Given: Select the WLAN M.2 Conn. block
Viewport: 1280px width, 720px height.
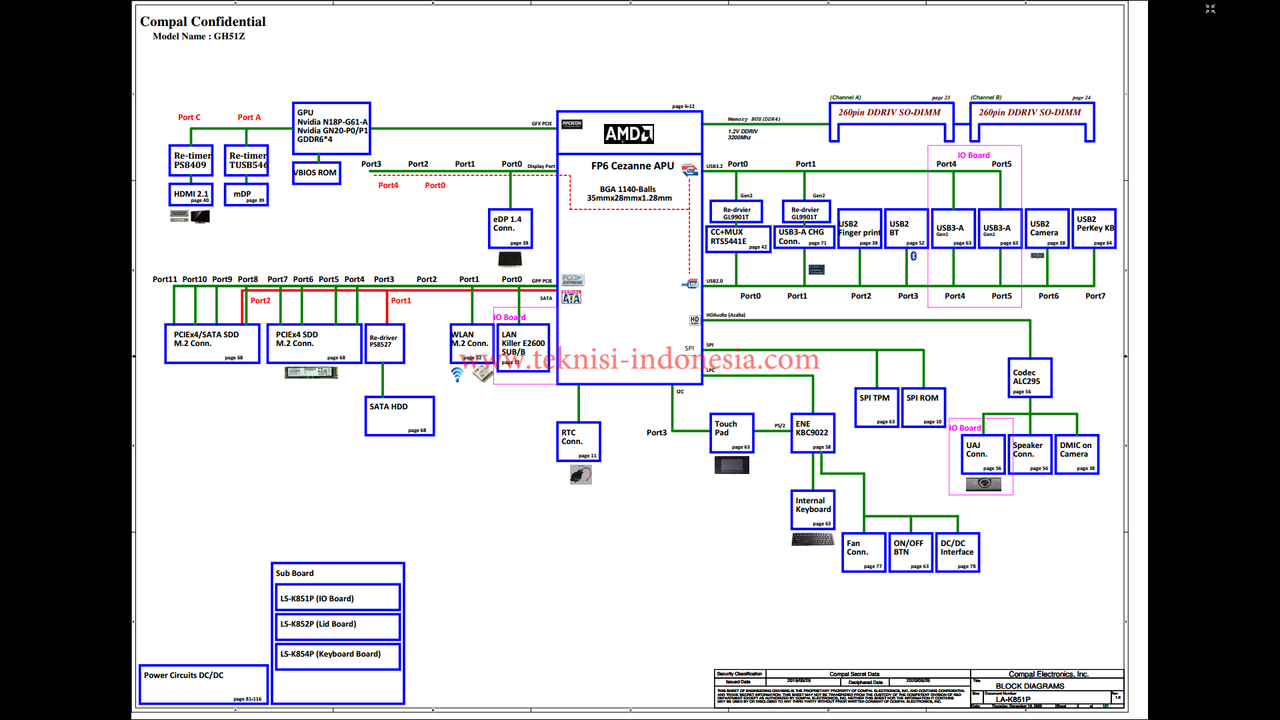Looking at the screenshot, I should point(471,343).
